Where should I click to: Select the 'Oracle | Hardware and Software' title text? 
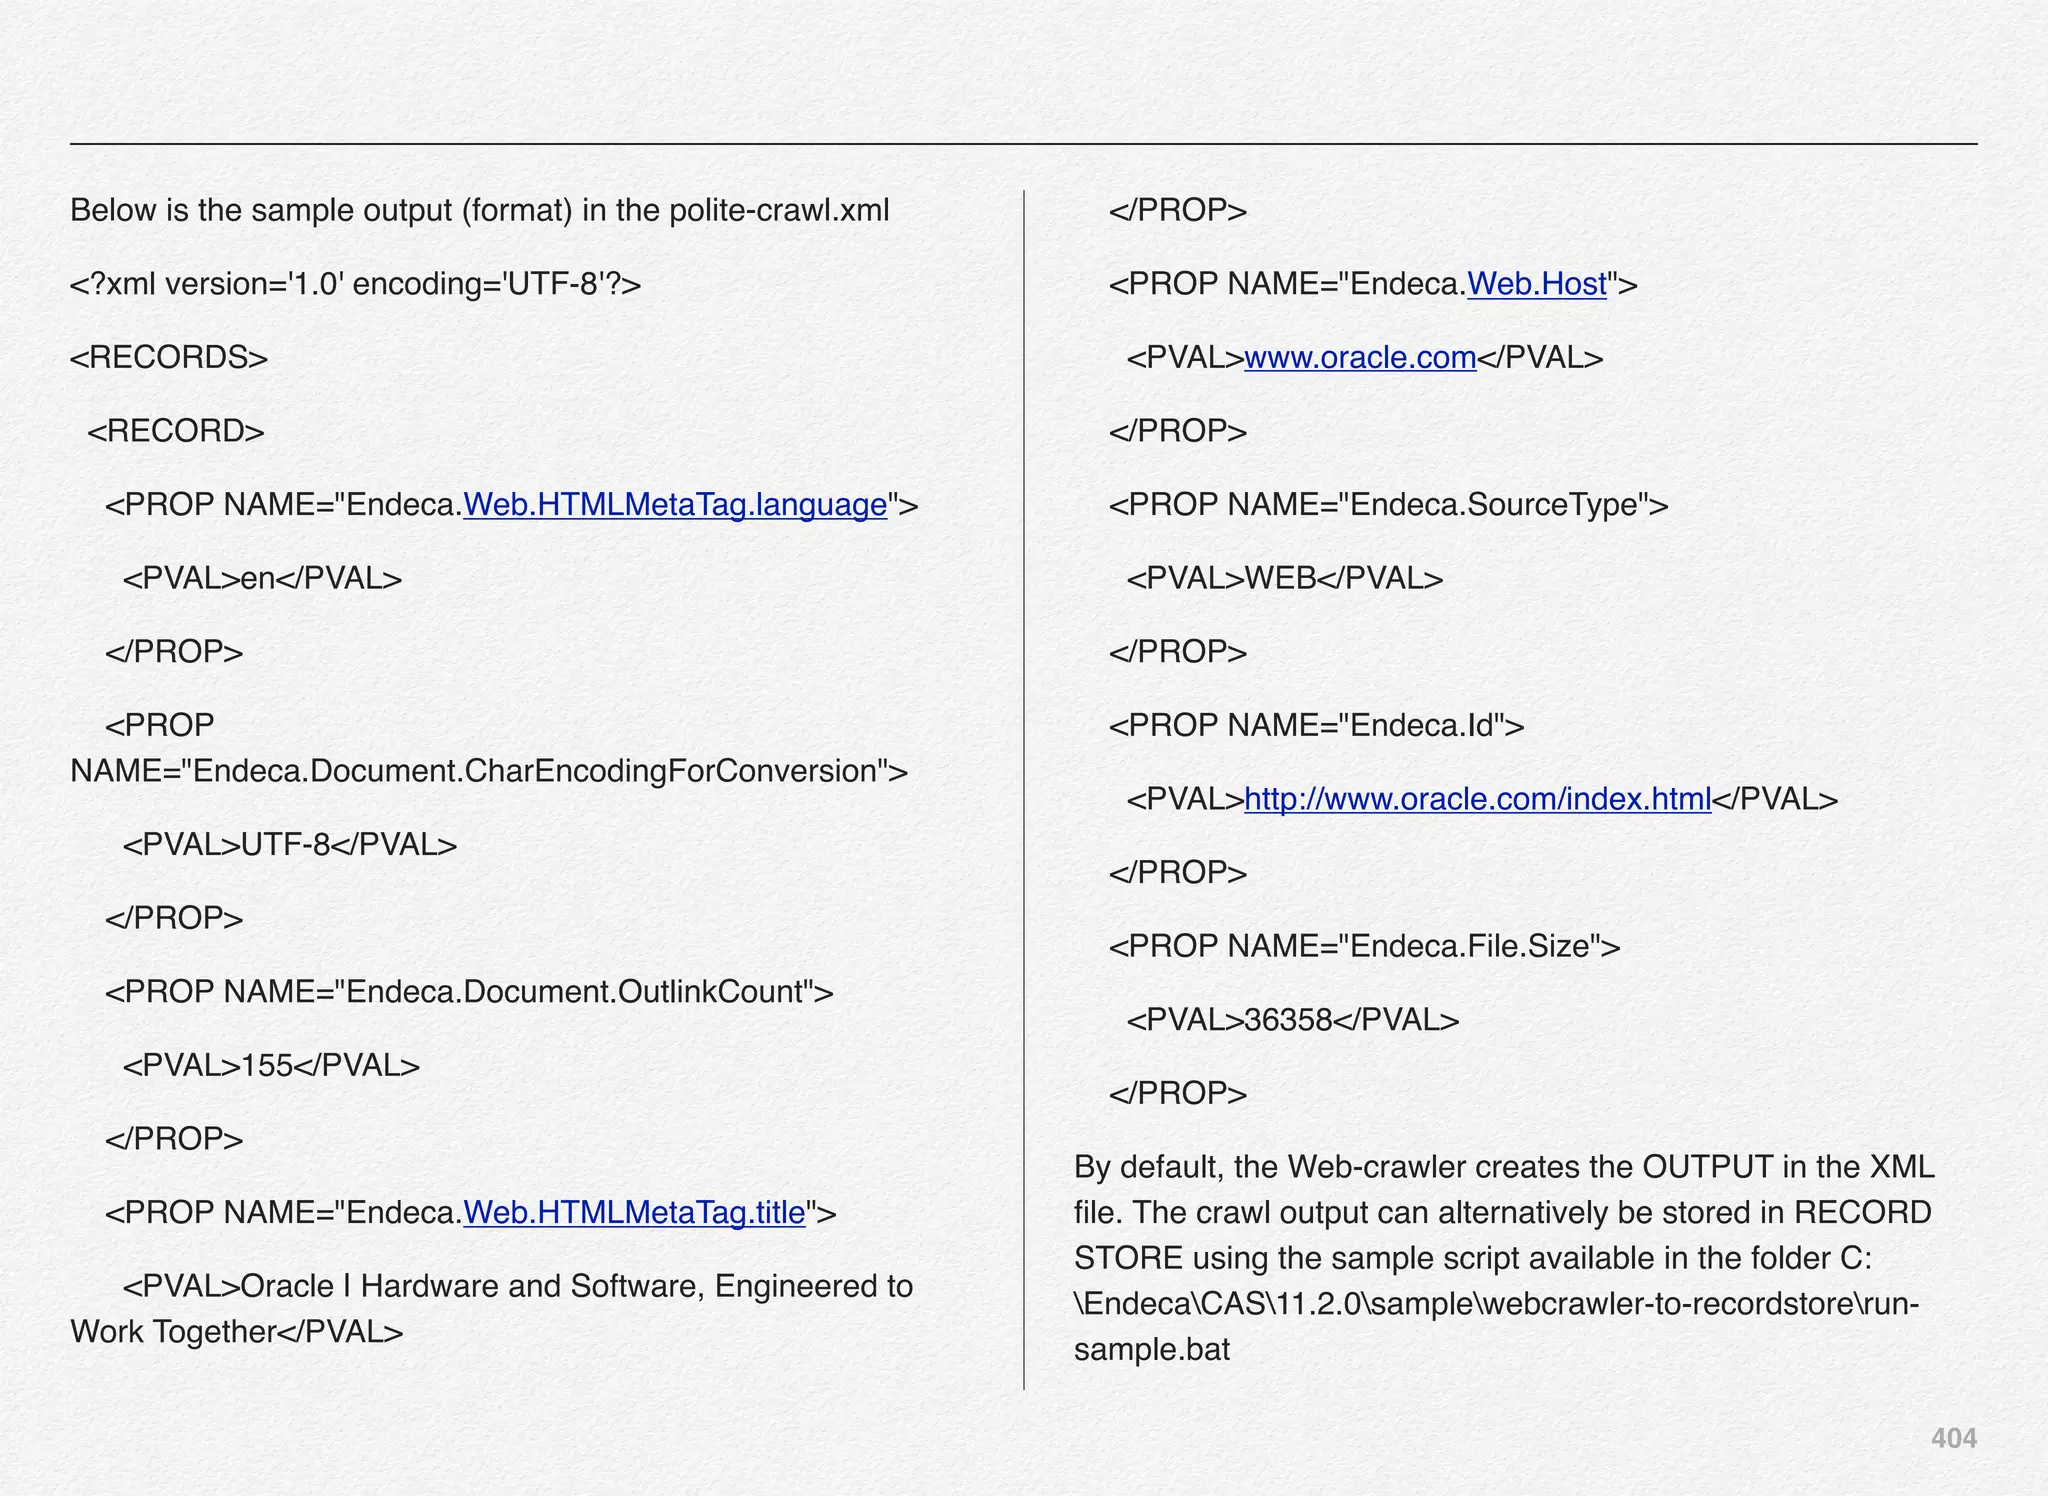click(518, 1287)
